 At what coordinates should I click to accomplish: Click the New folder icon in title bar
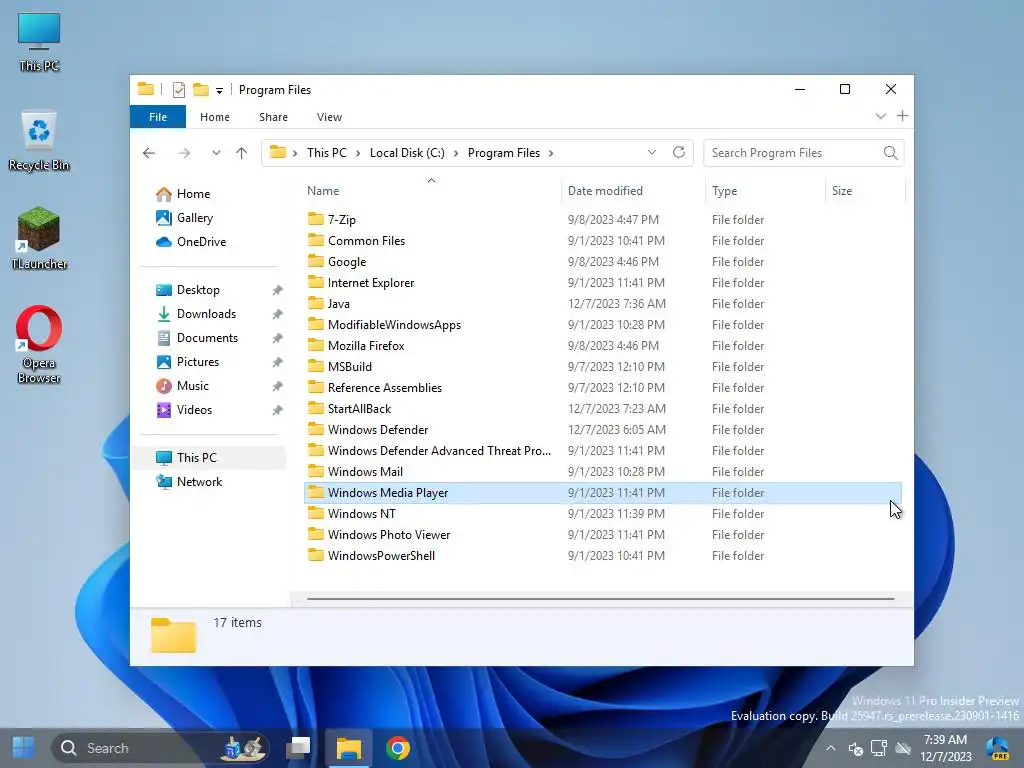[201, 89]
